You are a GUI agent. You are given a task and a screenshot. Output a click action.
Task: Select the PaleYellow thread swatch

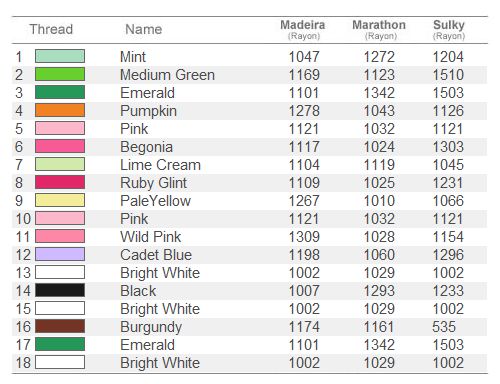(60, 200)
